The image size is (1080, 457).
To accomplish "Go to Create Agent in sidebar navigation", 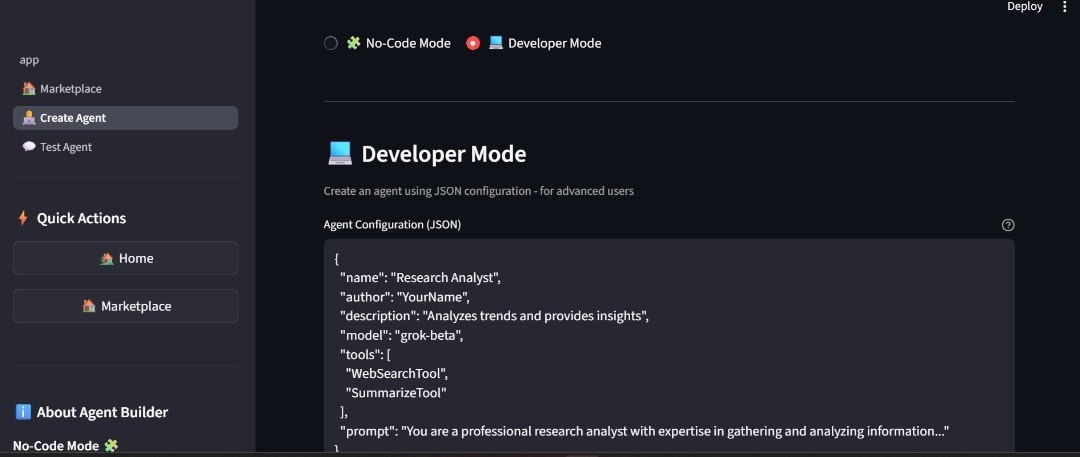I will (x=72, y=118).
